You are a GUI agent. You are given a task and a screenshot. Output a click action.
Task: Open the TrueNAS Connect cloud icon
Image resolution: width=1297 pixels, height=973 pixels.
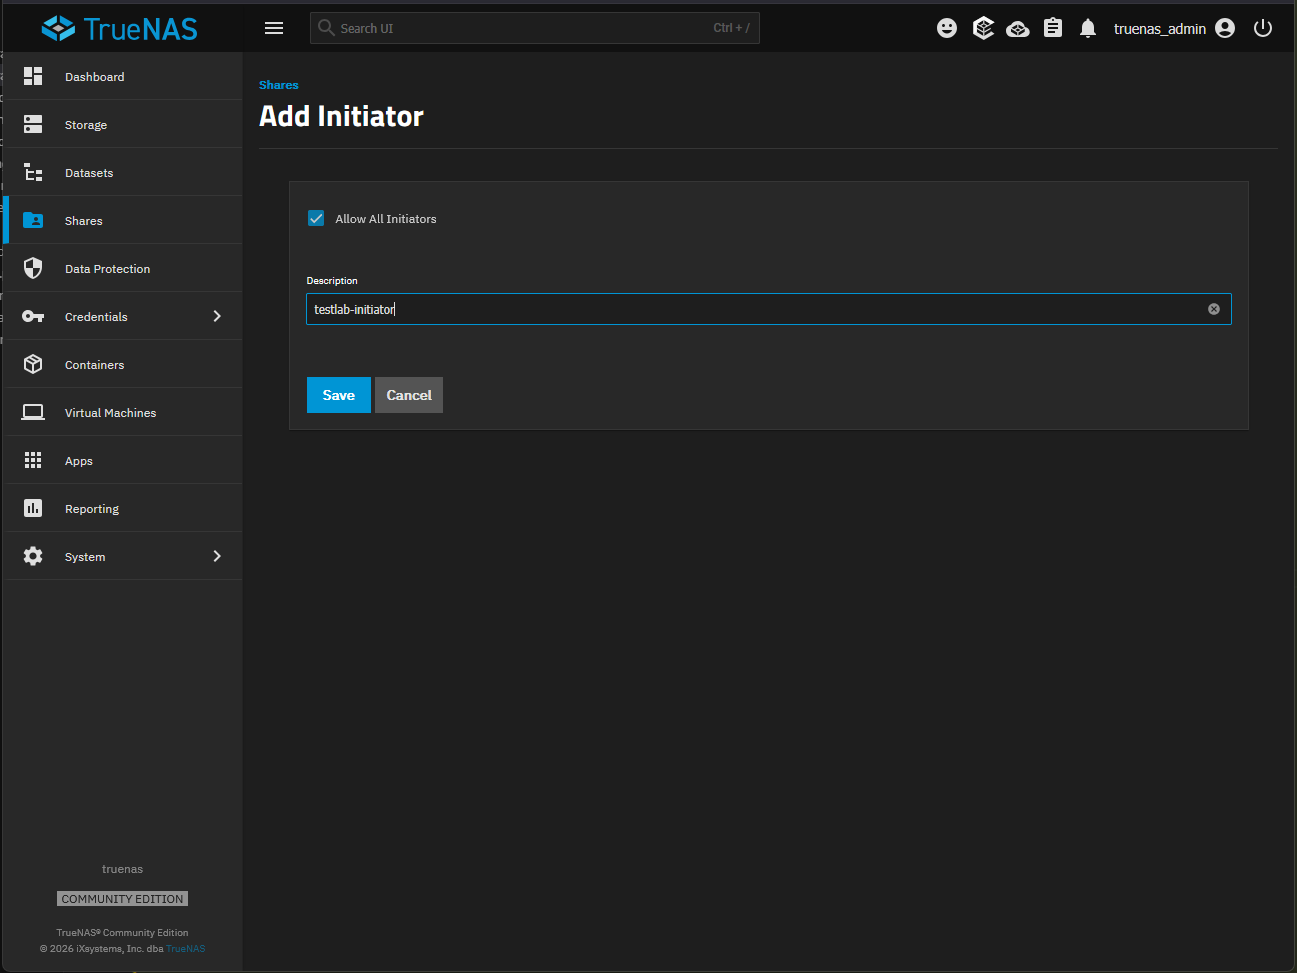point(1018,28)
